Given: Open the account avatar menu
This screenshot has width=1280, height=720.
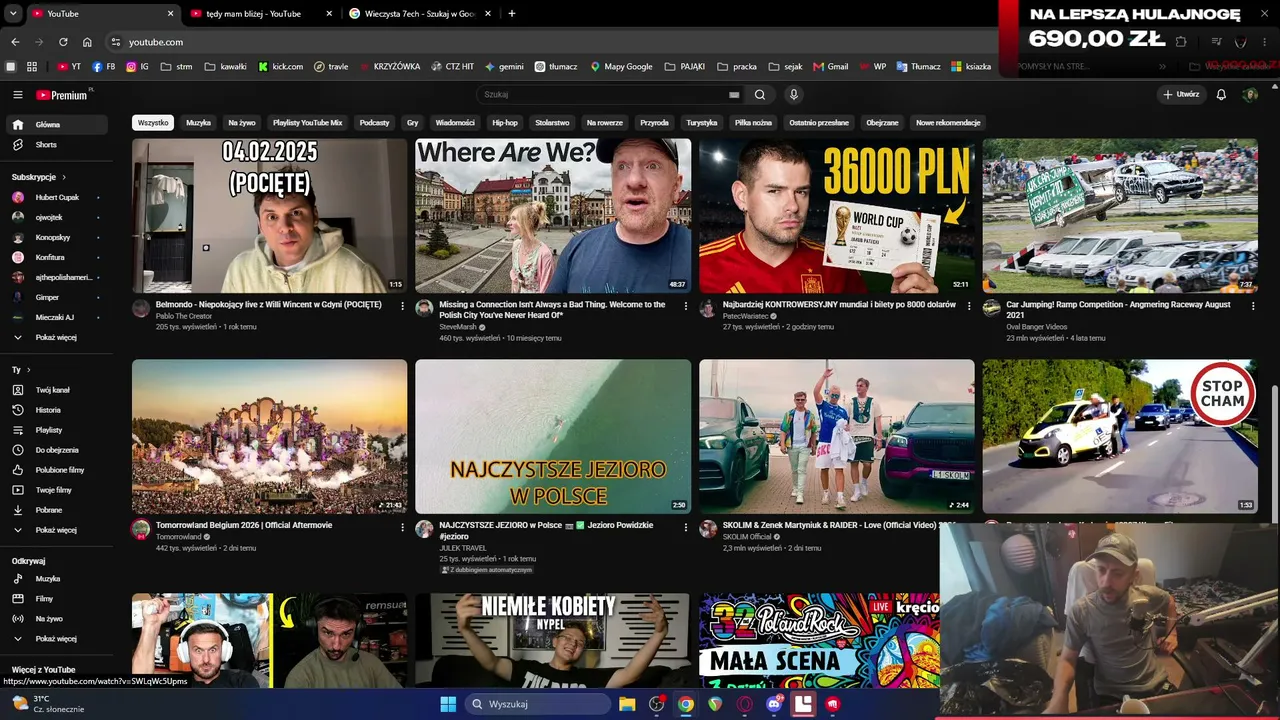Looking at the screenshot, I should 1250,95.
